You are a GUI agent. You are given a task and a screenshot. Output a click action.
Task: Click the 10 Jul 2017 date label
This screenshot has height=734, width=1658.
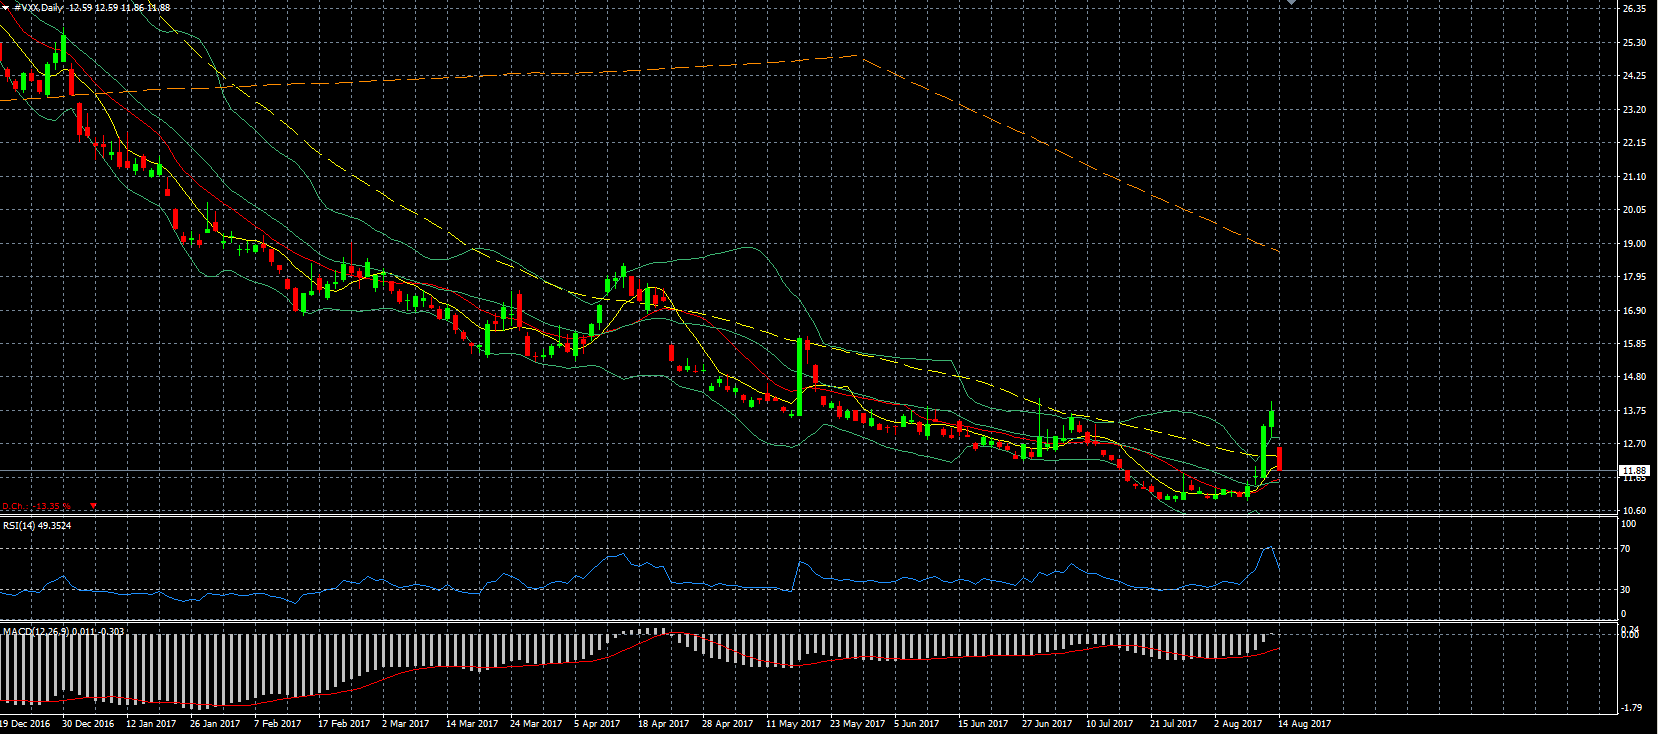pos(1109,723)
